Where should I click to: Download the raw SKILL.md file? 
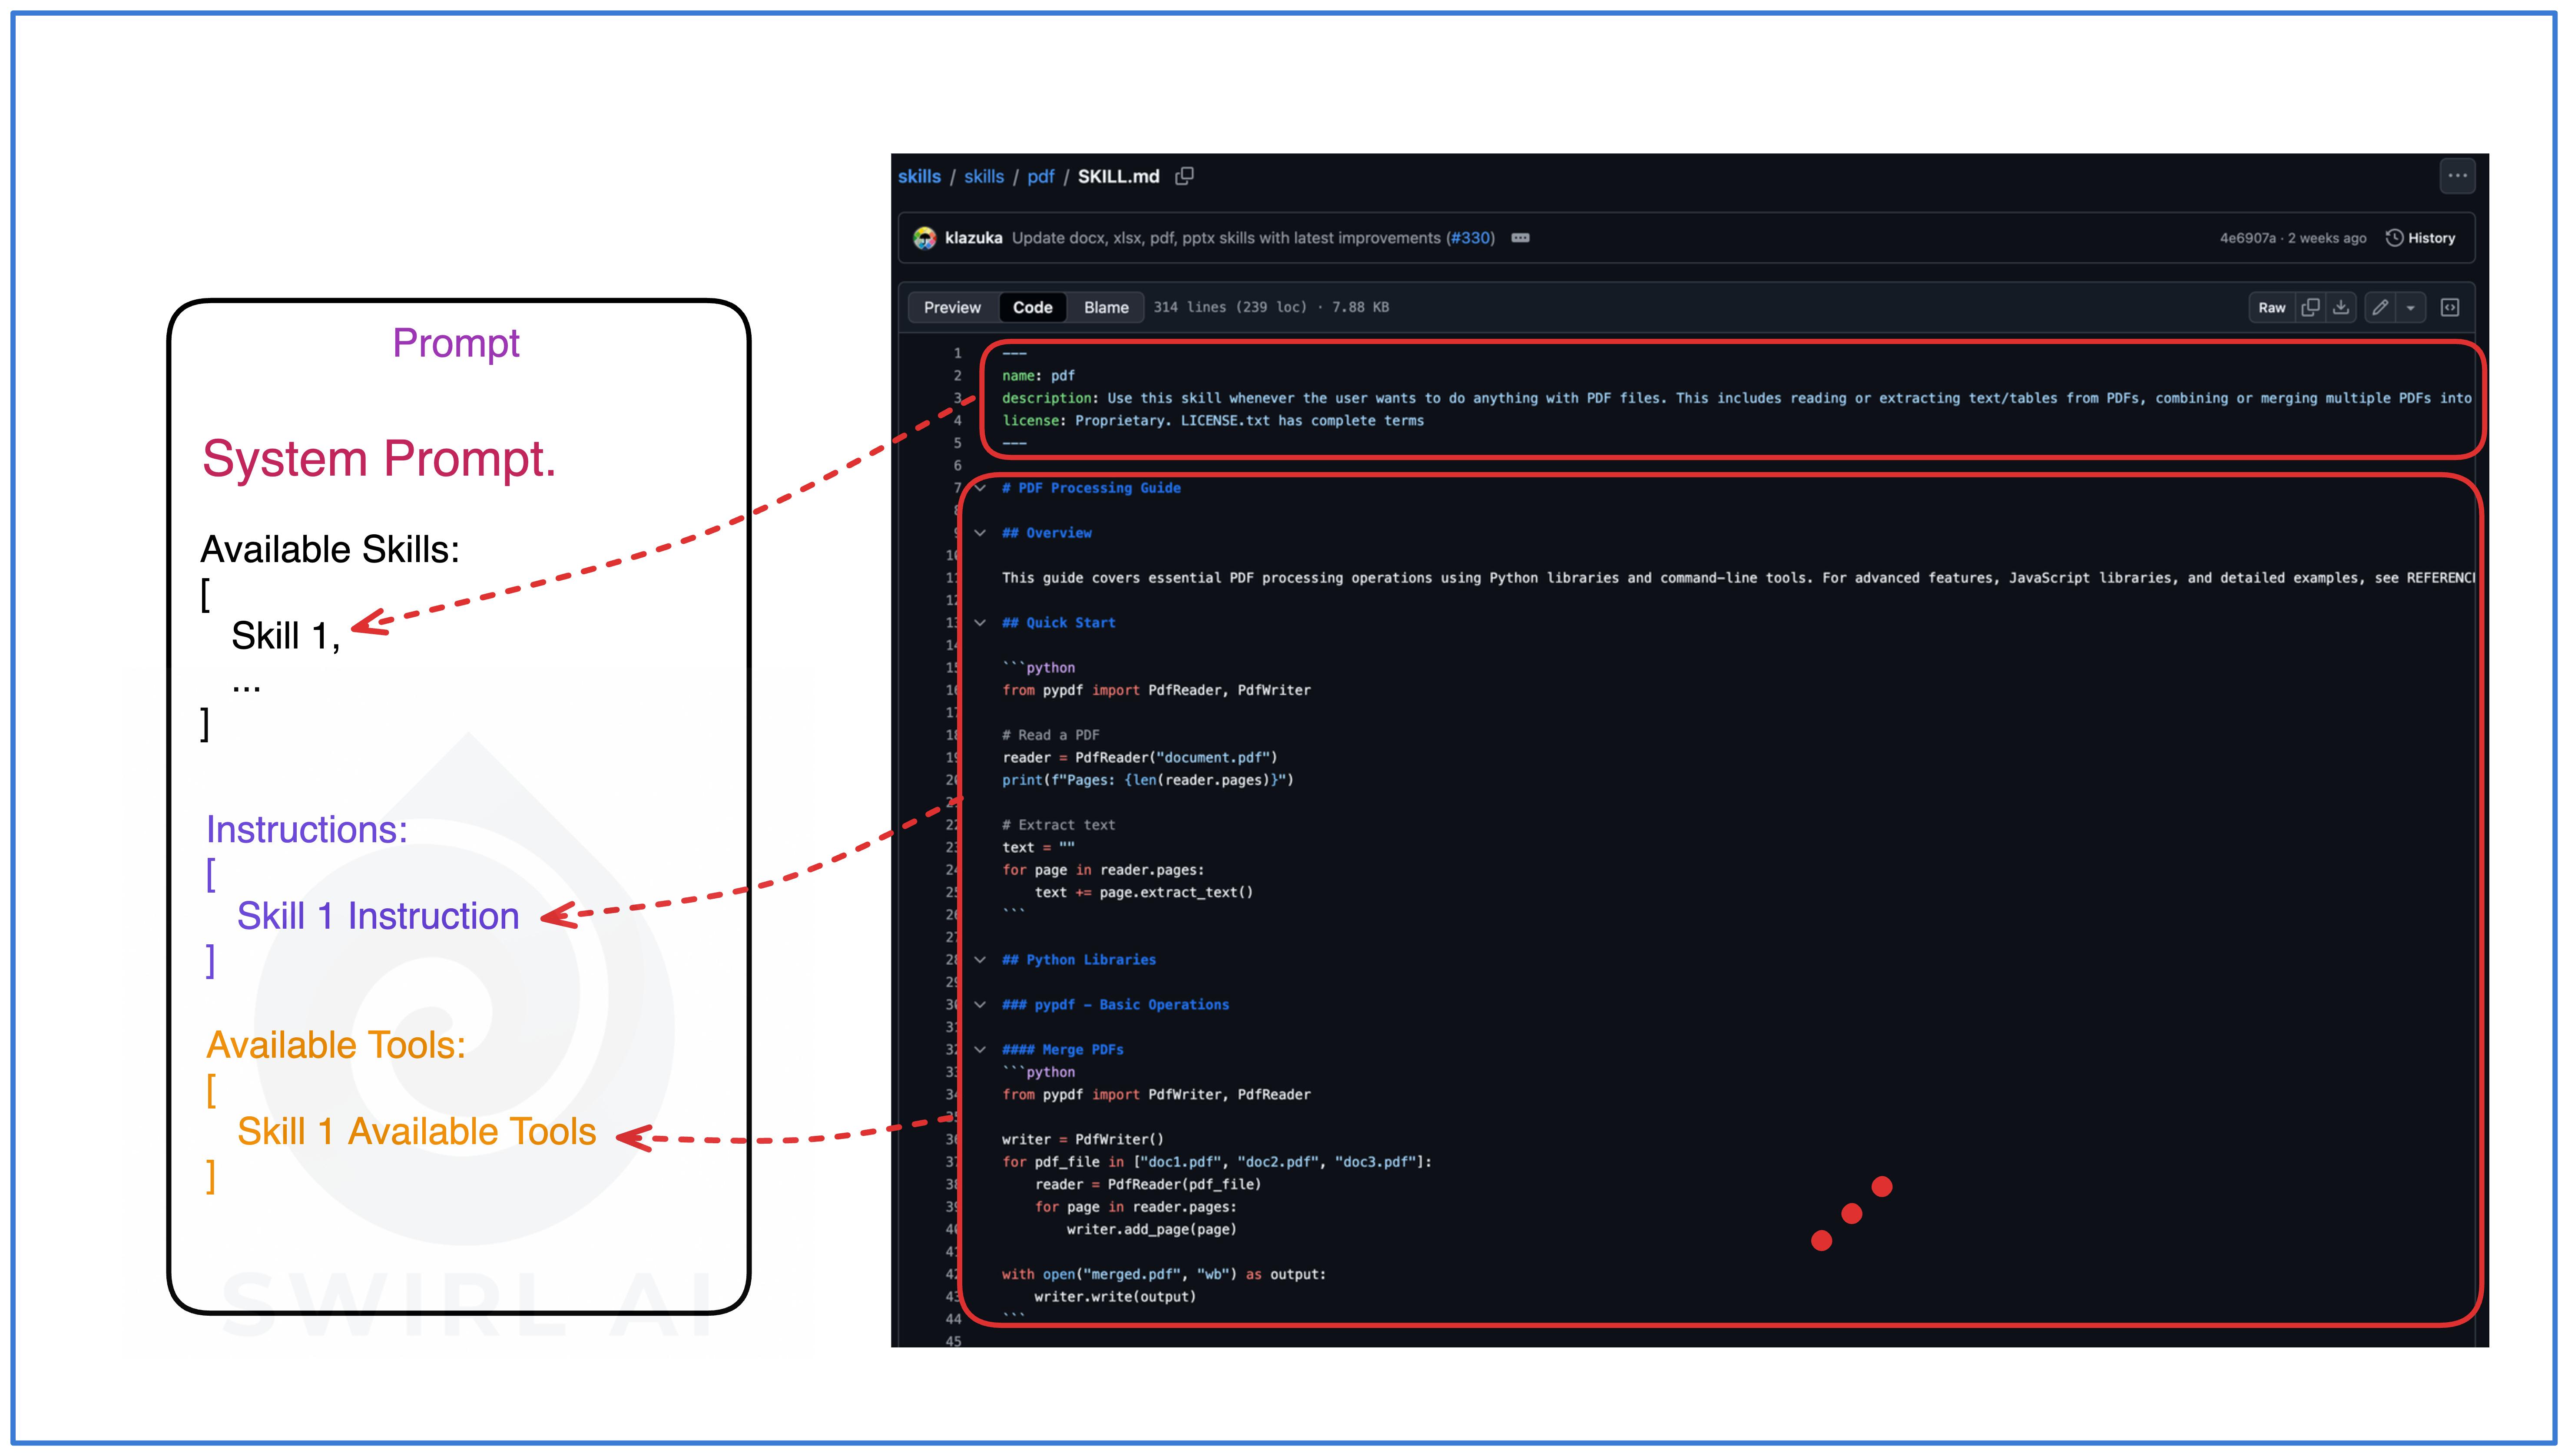point(2341,307)
